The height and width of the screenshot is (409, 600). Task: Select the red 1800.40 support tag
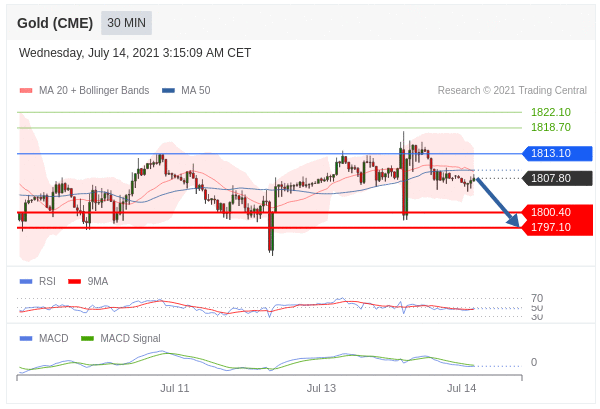click(x=557, y=212)
